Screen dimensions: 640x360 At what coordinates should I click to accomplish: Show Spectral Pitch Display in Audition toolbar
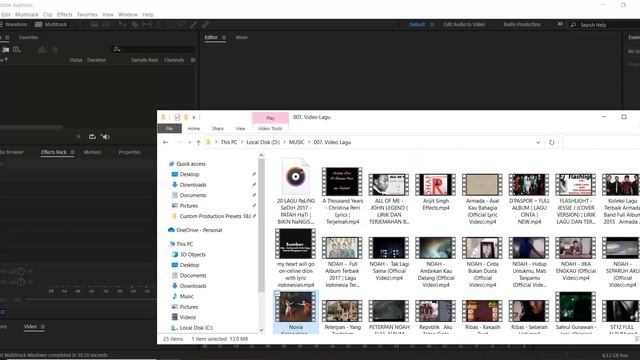(x=106, y=24)
